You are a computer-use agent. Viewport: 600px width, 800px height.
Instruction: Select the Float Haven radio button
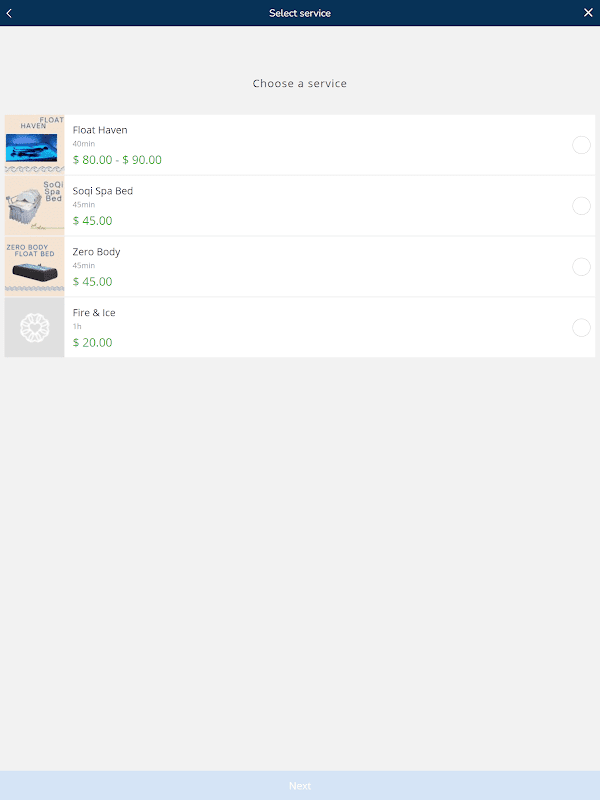coord(581,145)
